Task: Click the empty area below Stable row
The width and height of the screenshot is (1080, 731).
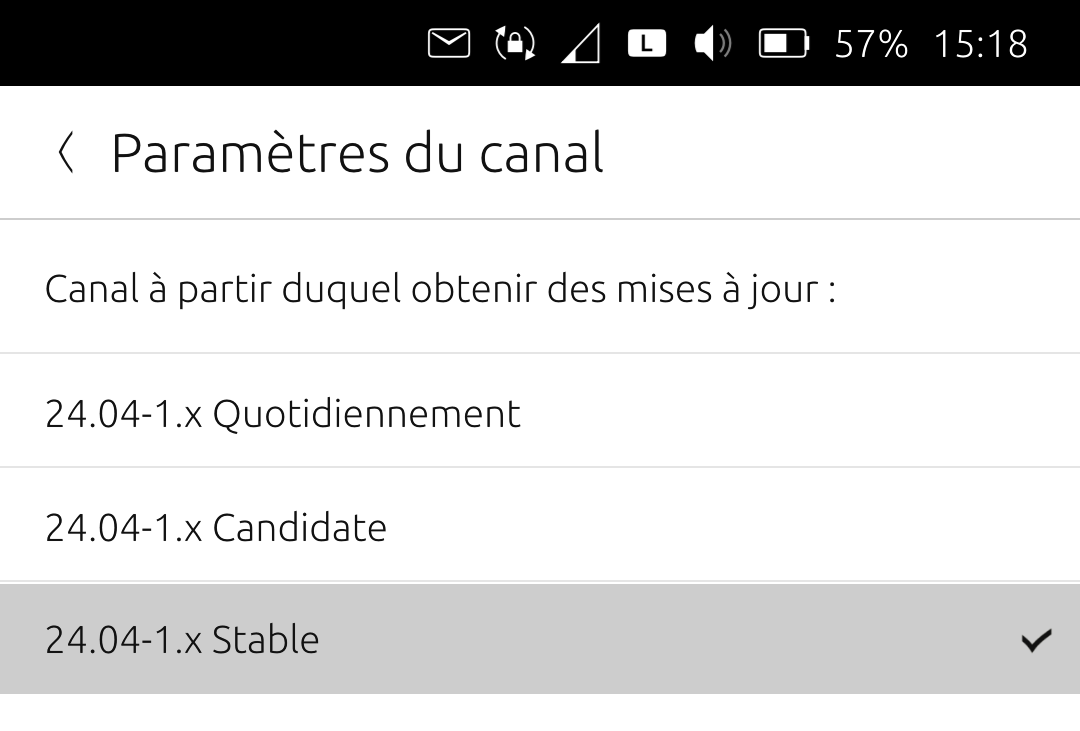Action: pos(540,712)
